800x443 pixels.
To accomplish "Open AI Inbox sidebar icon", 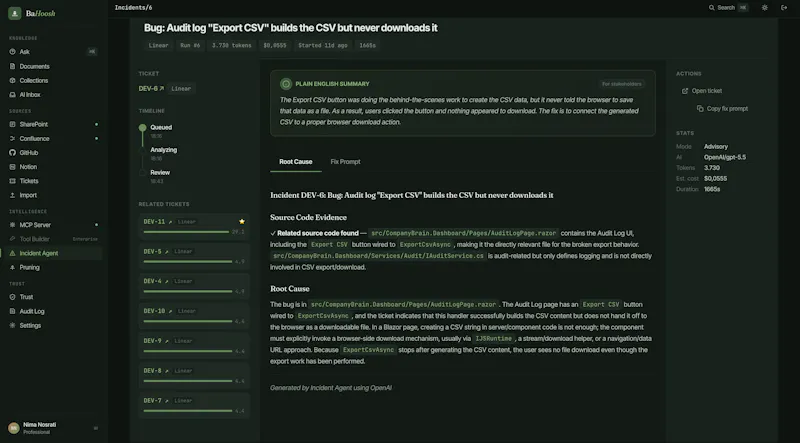I will (x=13, y=95).
